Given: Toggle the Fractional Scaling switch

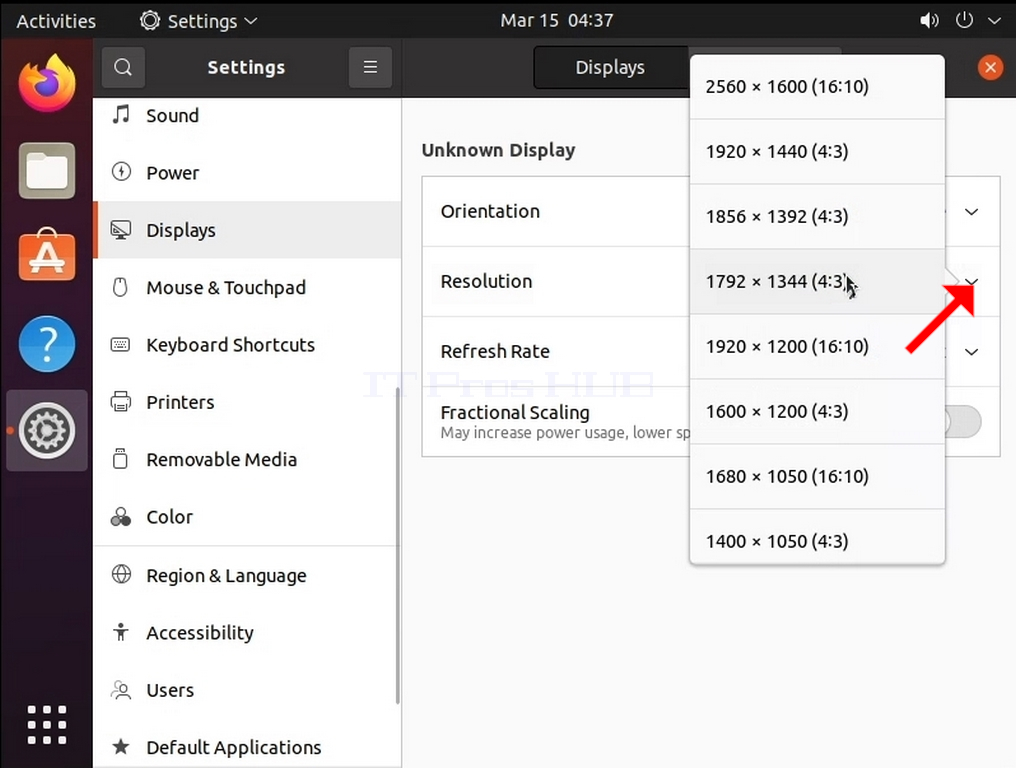Looking at the screenshot, I should (963, 422).
